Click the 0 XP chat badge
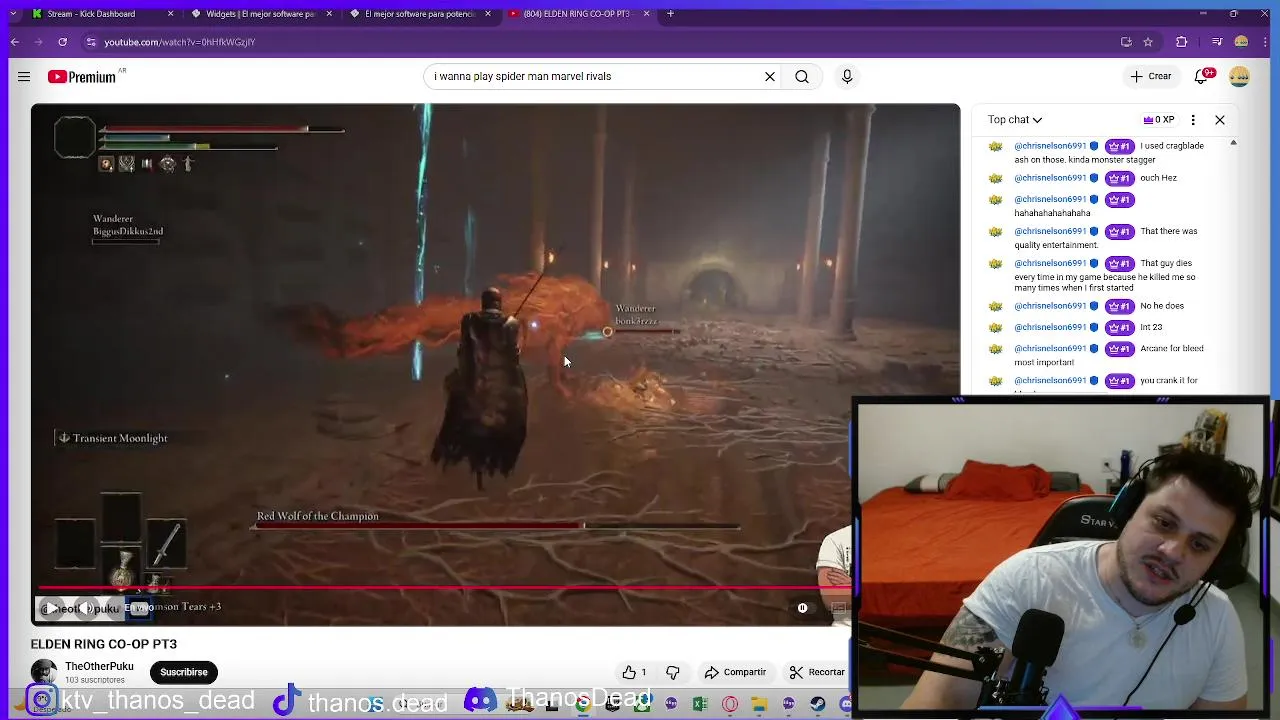Image resolution: width=1280 pixels, height=720 pixels. coord(1159,120)
